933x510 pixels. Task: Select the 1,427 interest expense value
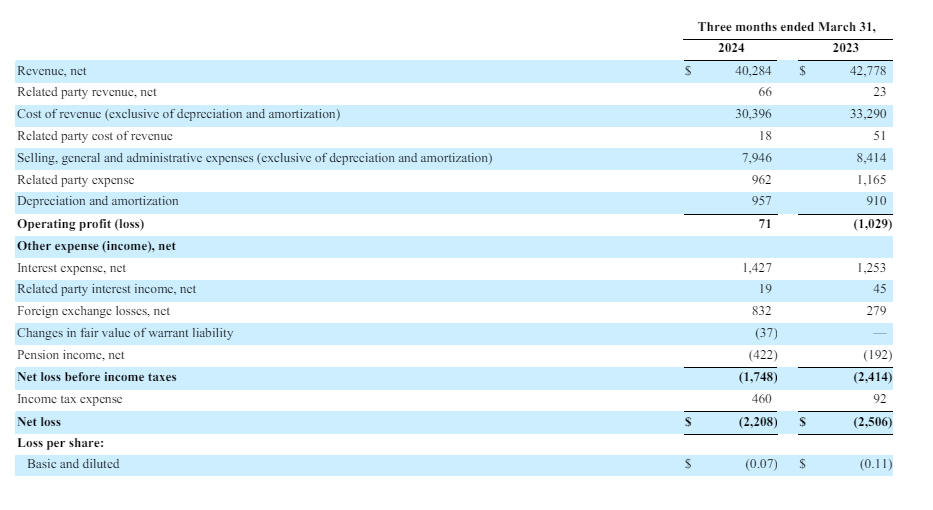pos(757,268)
